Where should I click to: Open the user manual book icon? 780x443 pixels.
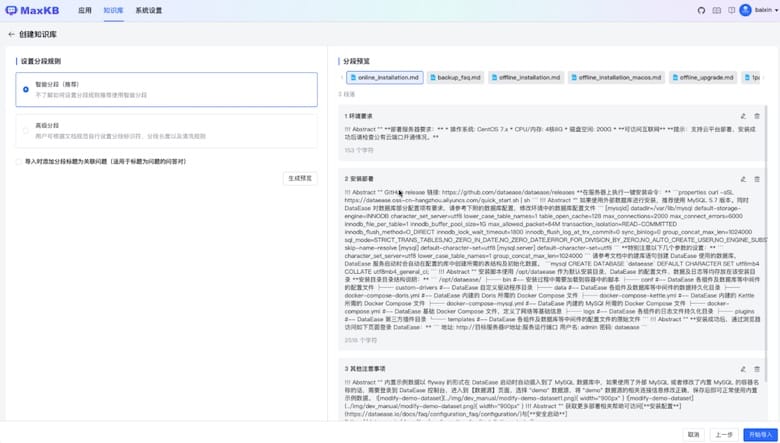[716, 10]
